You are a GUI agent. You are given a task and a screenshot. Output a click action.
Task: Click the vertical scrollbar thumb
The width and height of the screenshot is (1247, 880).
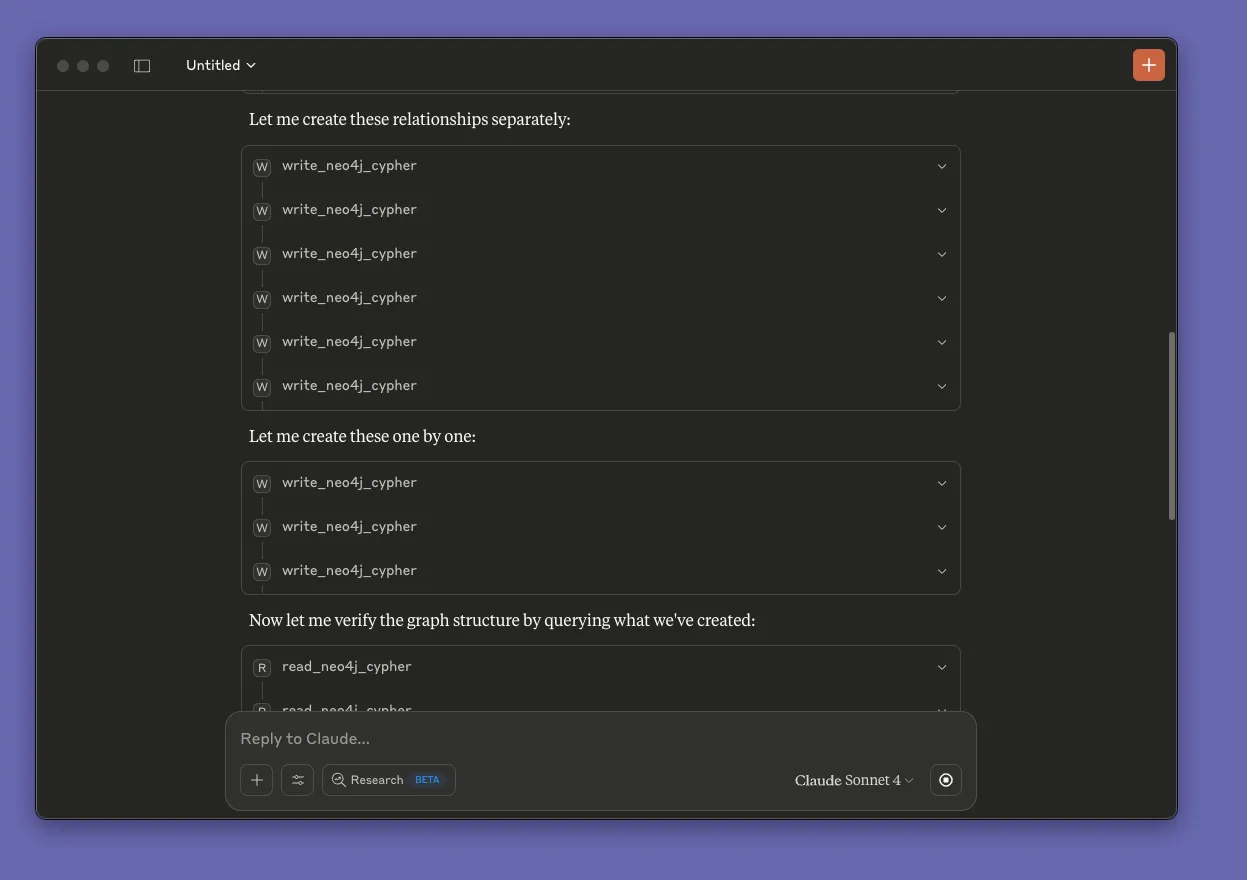pyautogui.click(x=1171, y=425)
